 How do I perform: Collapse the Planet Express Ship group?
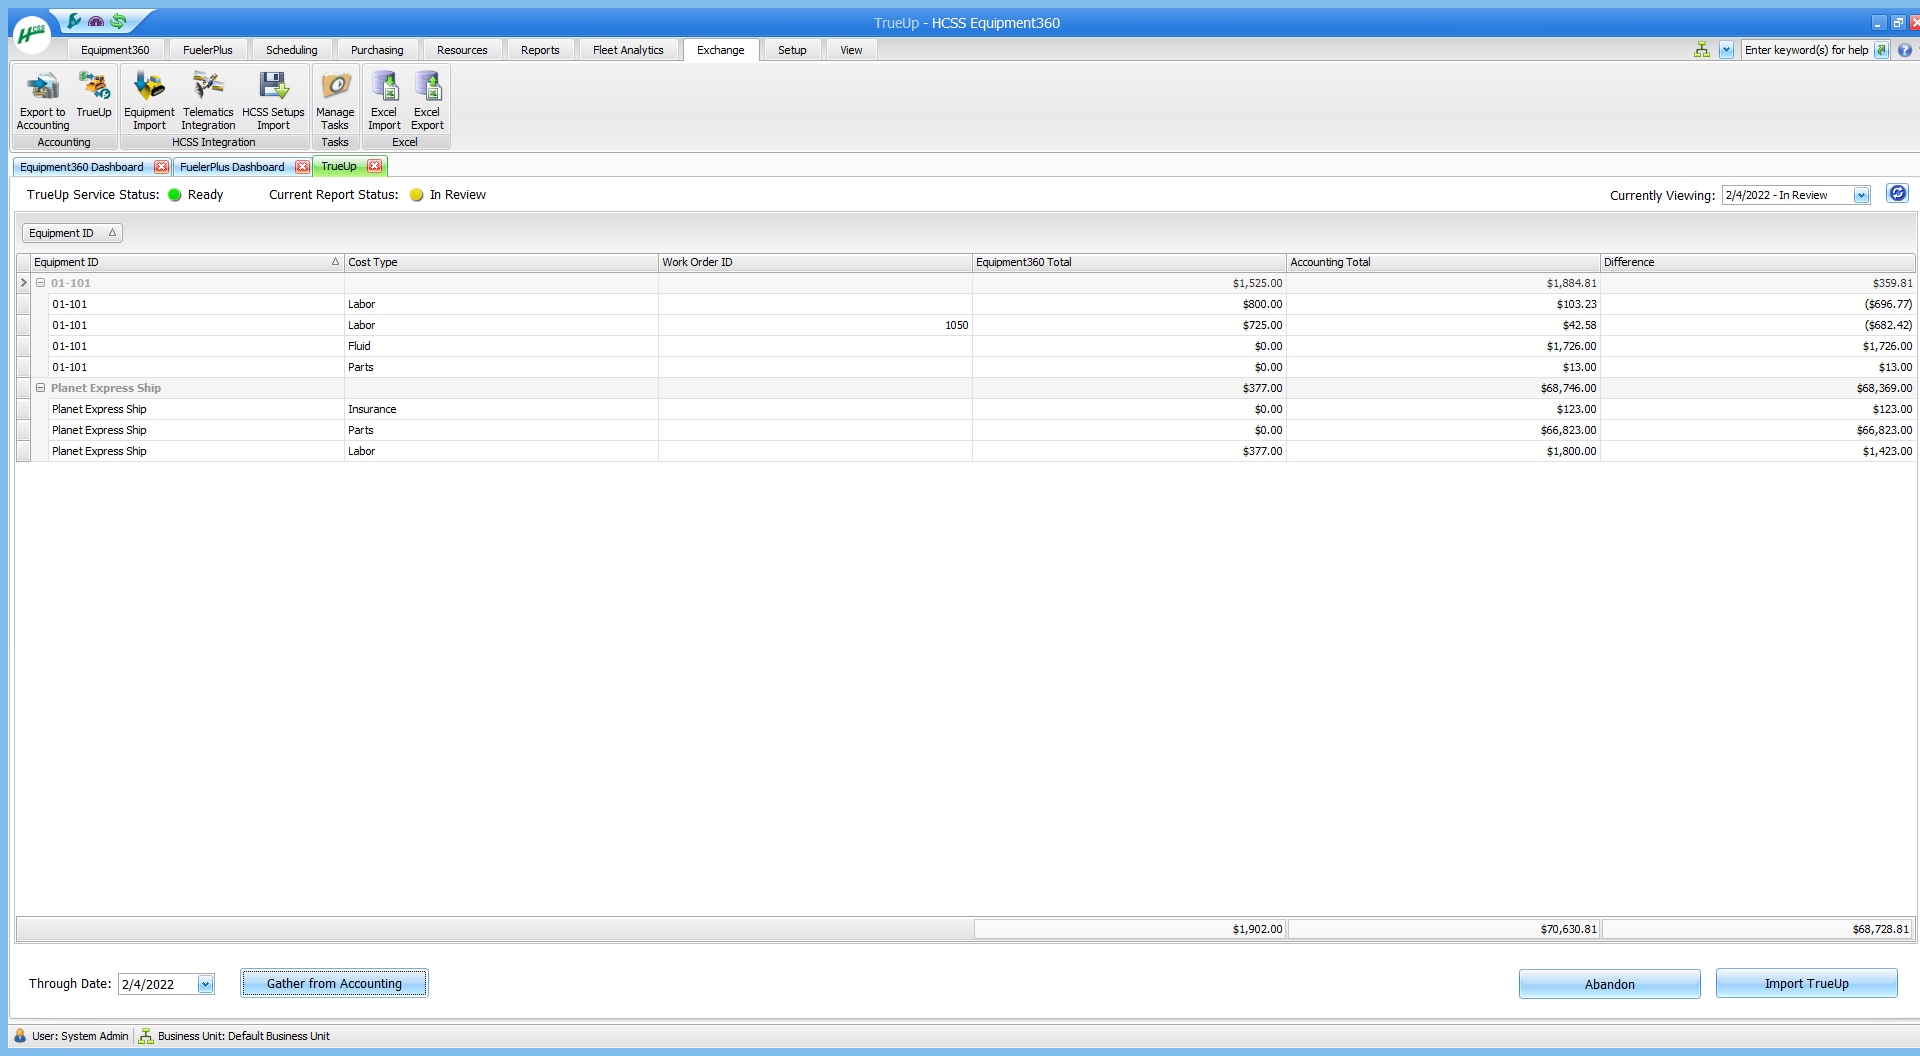pyautogui.click(x=41, y=388)
